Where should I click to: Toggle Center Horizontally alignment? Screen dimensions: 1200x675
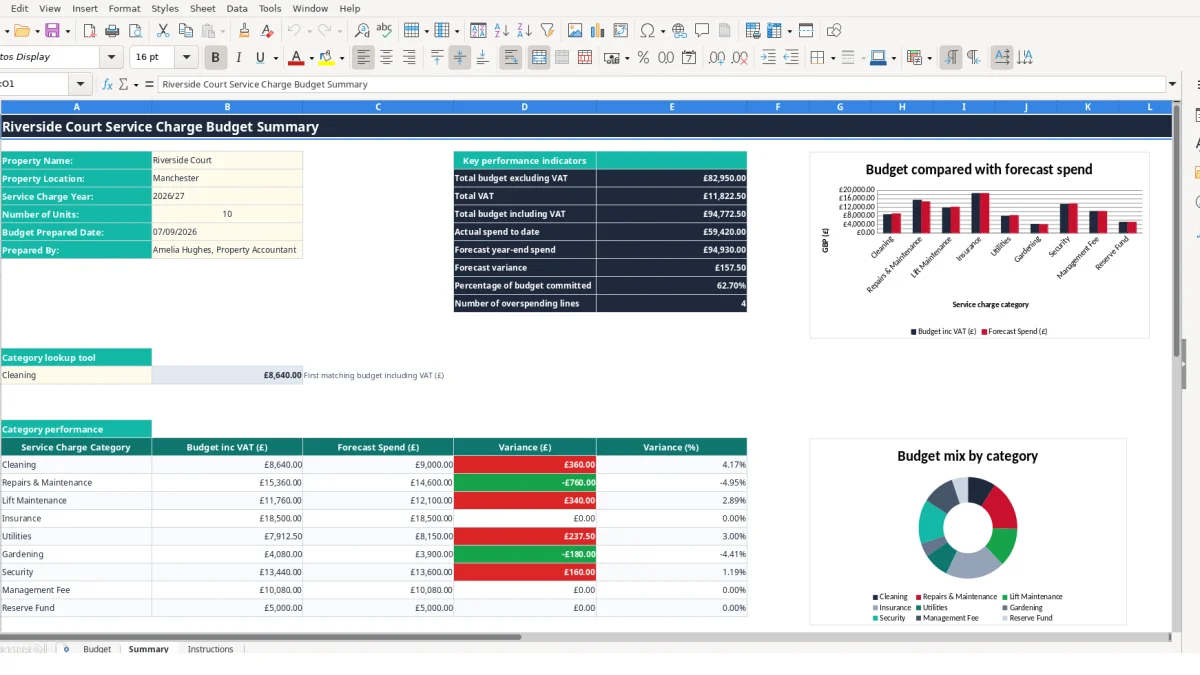pos(386,58)
